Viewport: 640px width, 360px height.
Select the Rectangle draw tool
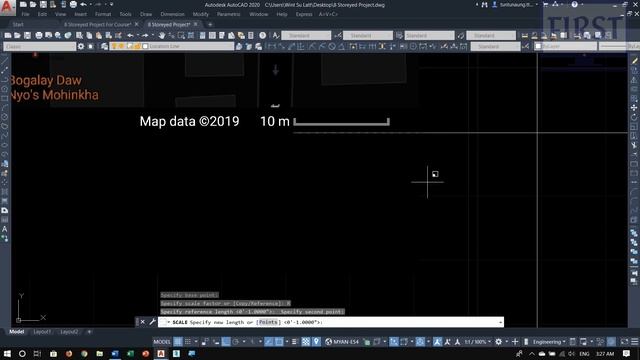(x=4, y=98)
